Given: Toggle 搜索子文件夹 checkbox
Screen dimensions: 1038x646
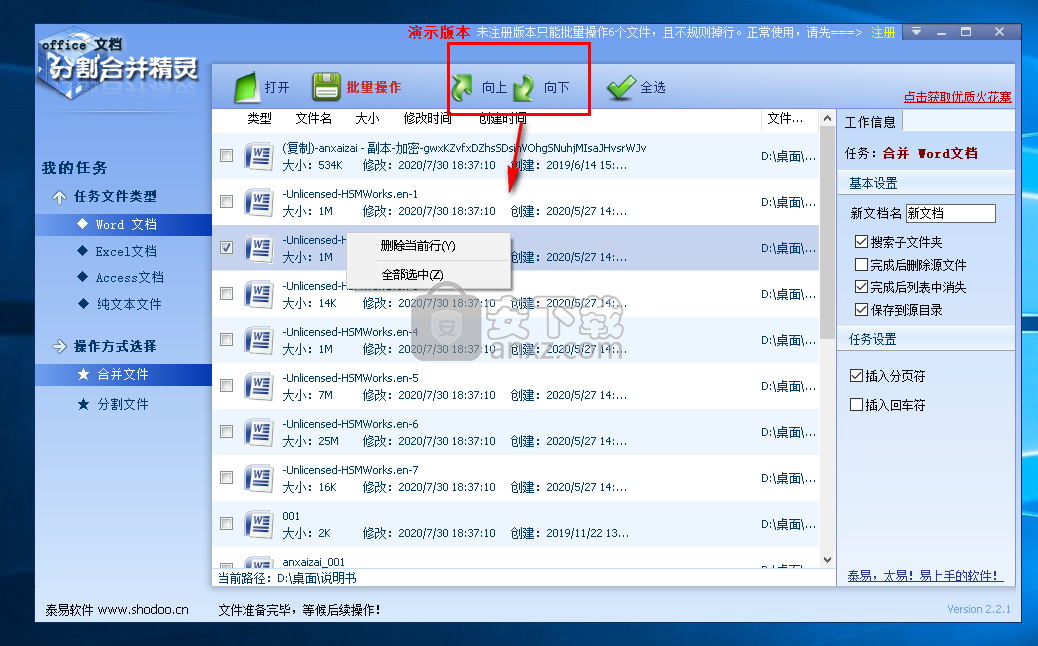Looking at the screenshot, I should [x=861, y=242].
